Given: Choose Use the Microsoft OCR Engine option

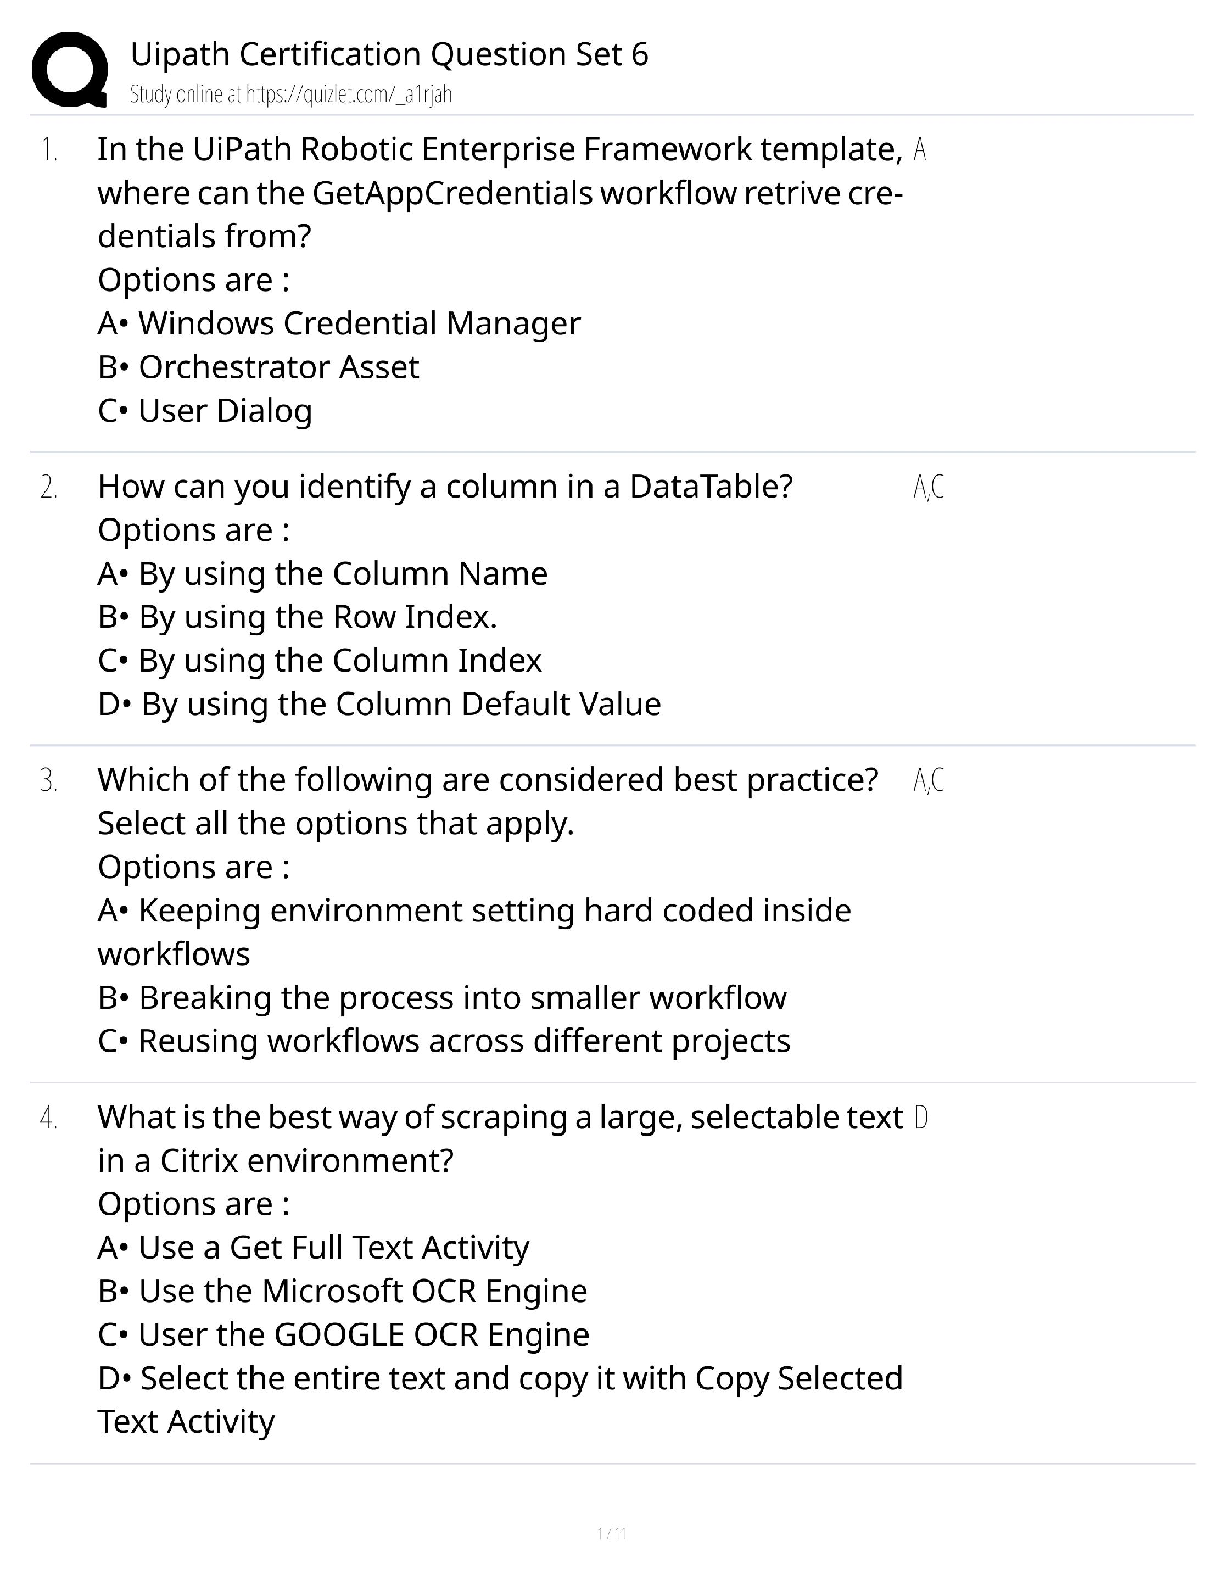Looking at the screenshot, I should (342, 1291).
